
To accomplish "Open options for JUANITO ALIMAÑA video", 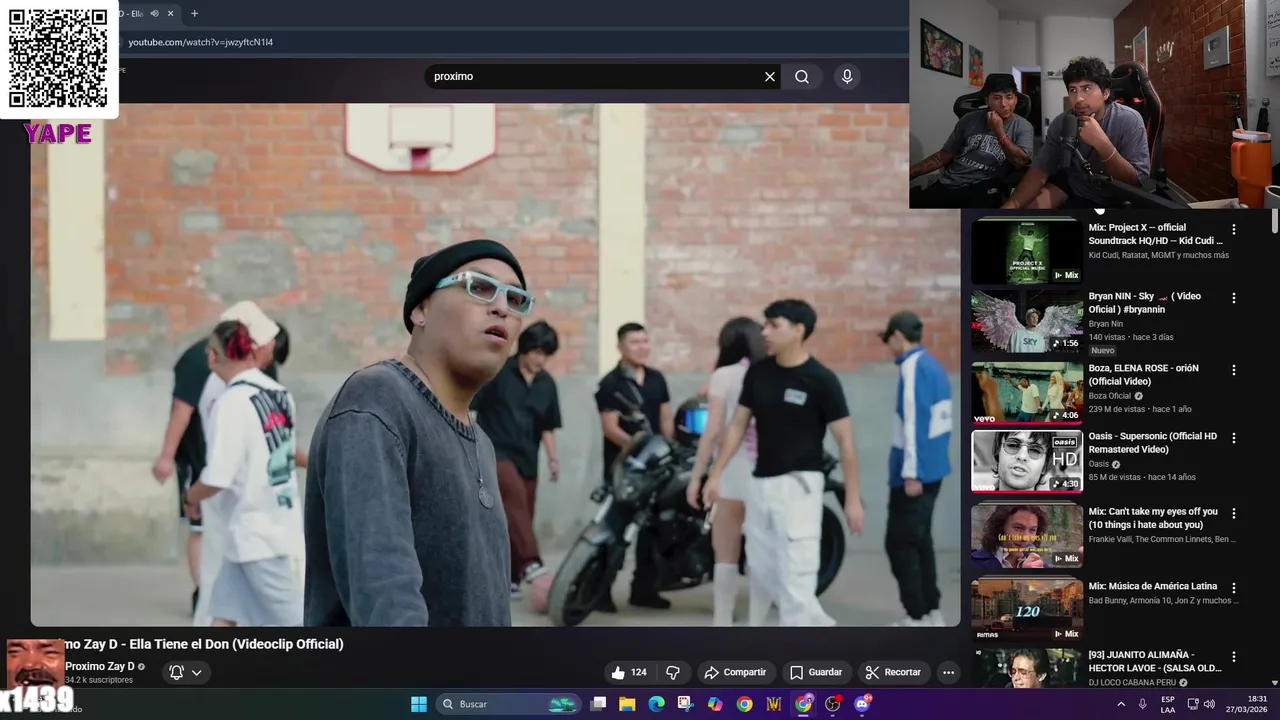I will pos(1233,657).
